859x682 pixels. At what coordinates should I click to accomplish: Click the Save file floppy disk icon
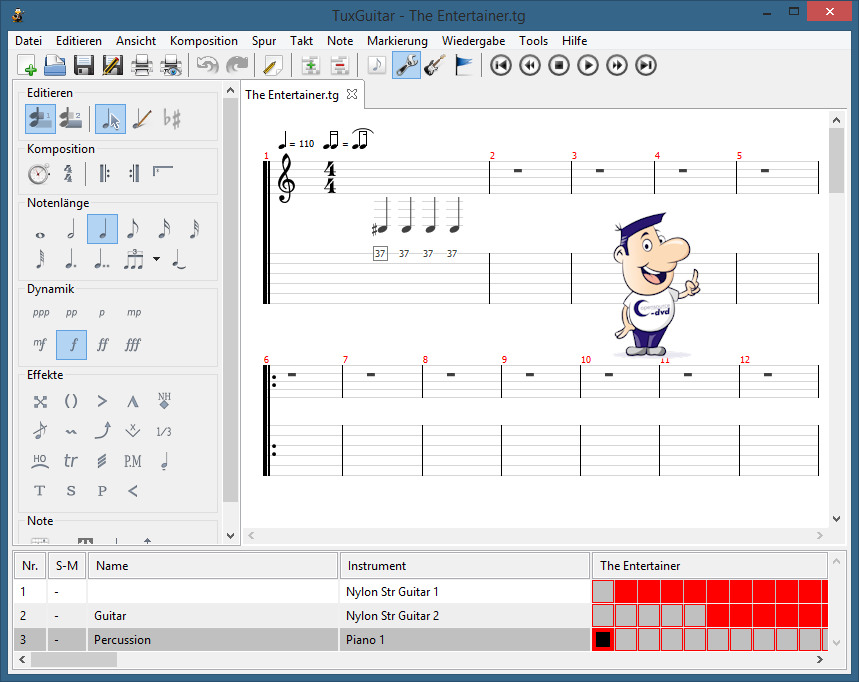point(84,66)
